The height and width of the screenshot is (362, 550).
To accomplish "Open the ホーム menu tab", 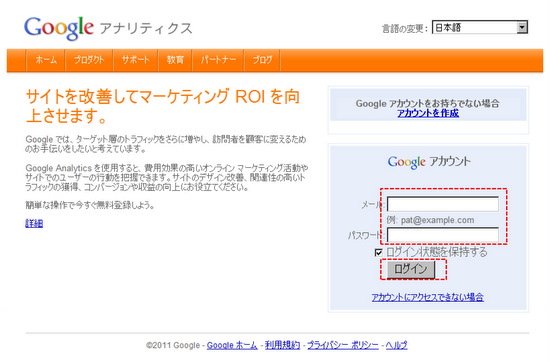I will pos(46,60).
